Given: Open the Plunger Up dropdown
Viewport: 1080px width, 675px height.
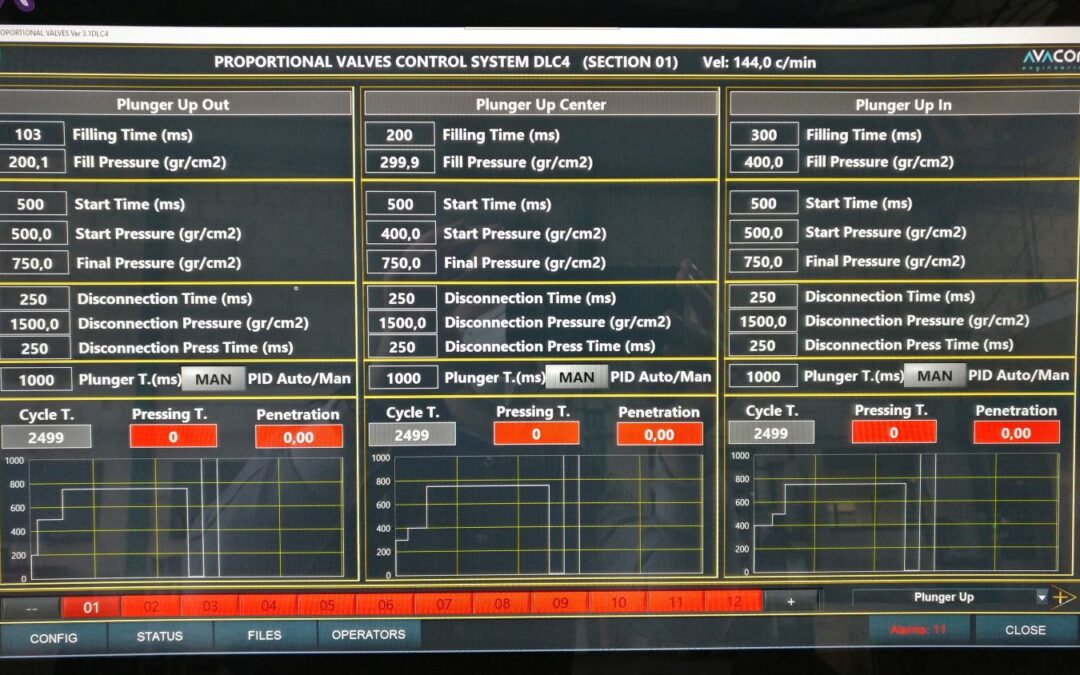Looking at the screenshot, I should coord(949,597).
